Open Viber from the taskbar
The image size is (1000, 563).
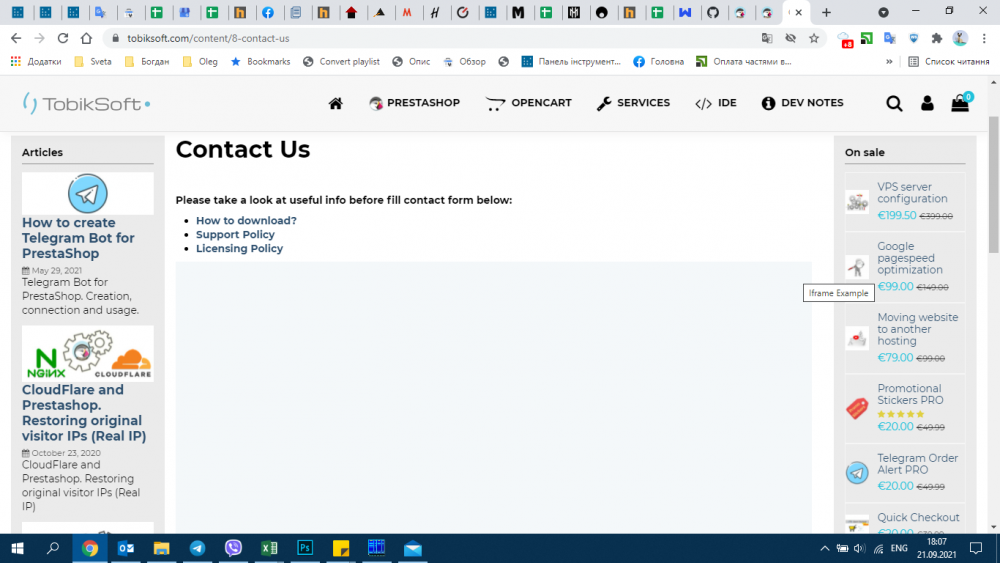[x=233, y=548]
